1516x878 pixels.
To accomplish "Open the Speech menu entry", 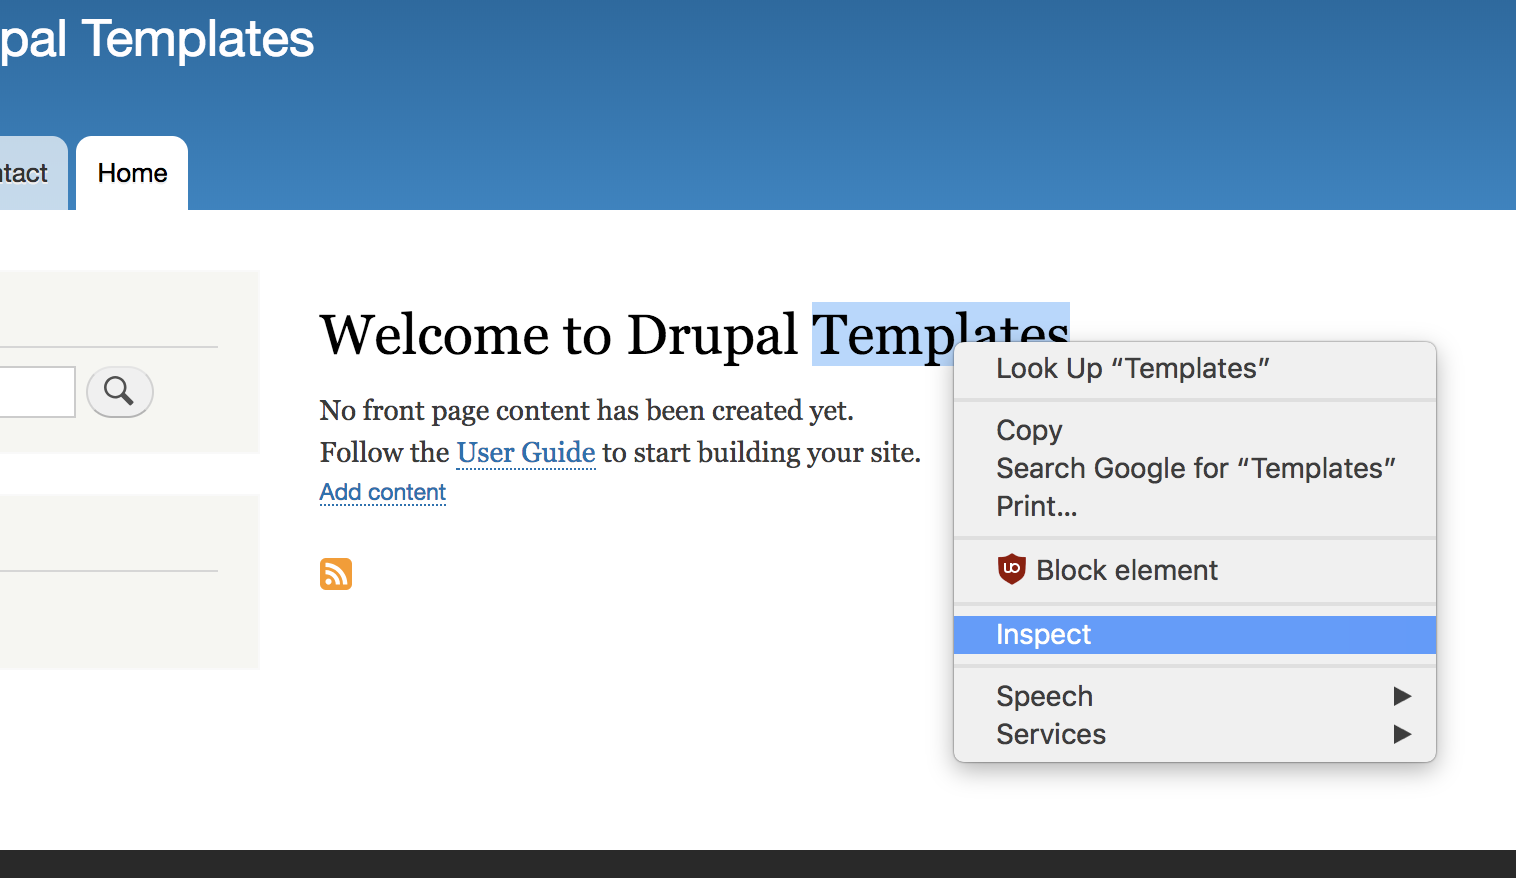I will [x=1195, y=696].
